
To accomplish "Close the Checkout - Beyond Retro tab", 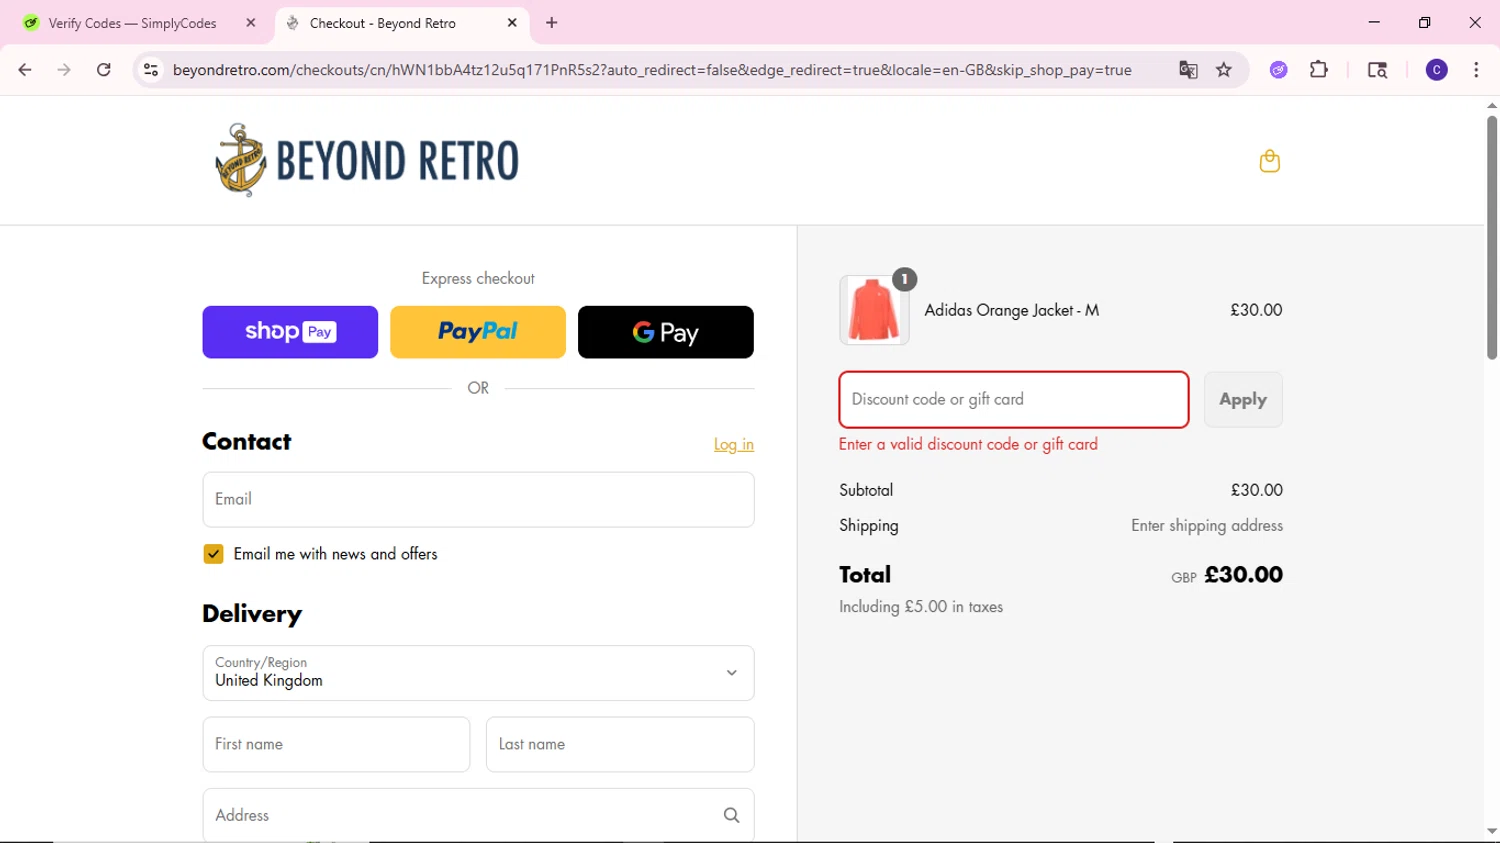I will (512, 23).
